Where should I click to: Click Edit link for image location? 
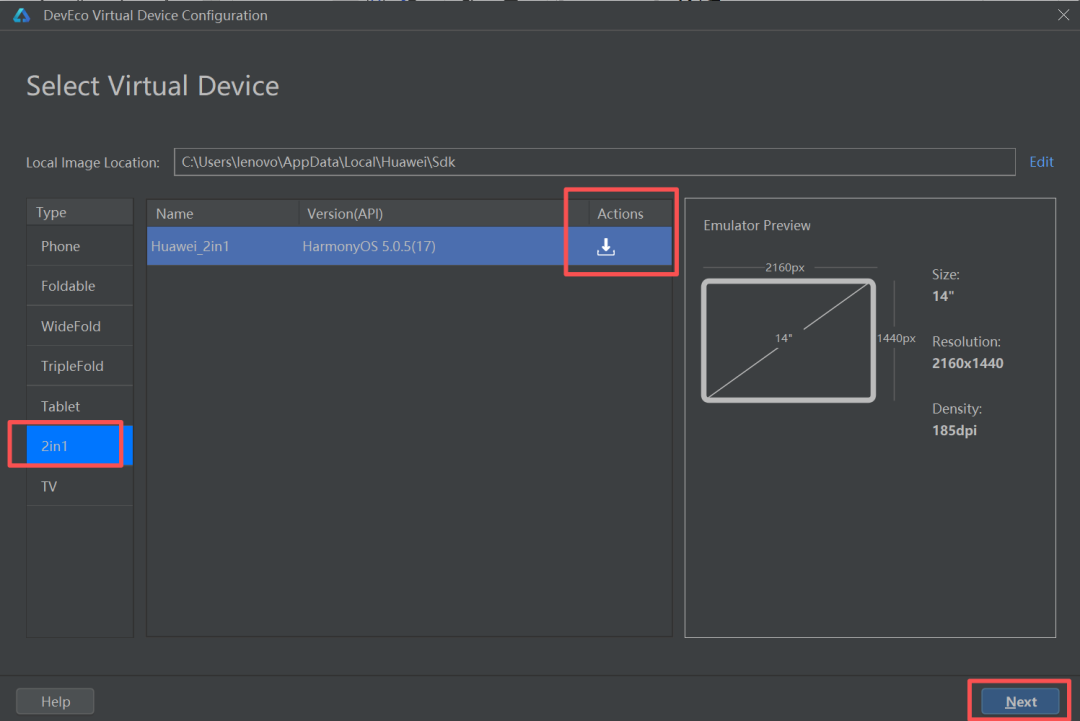pyautogui.click(x=1041, y=162)
